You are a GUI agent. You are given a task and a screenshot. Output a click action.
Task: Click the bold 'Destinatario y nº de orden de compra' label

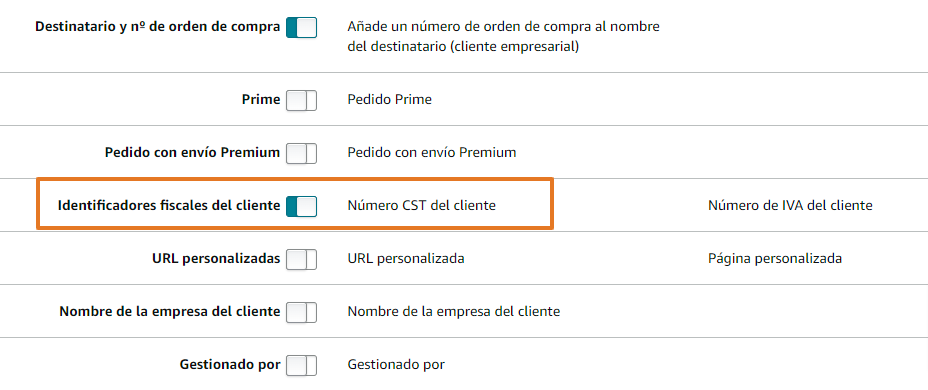pos(157,27)
